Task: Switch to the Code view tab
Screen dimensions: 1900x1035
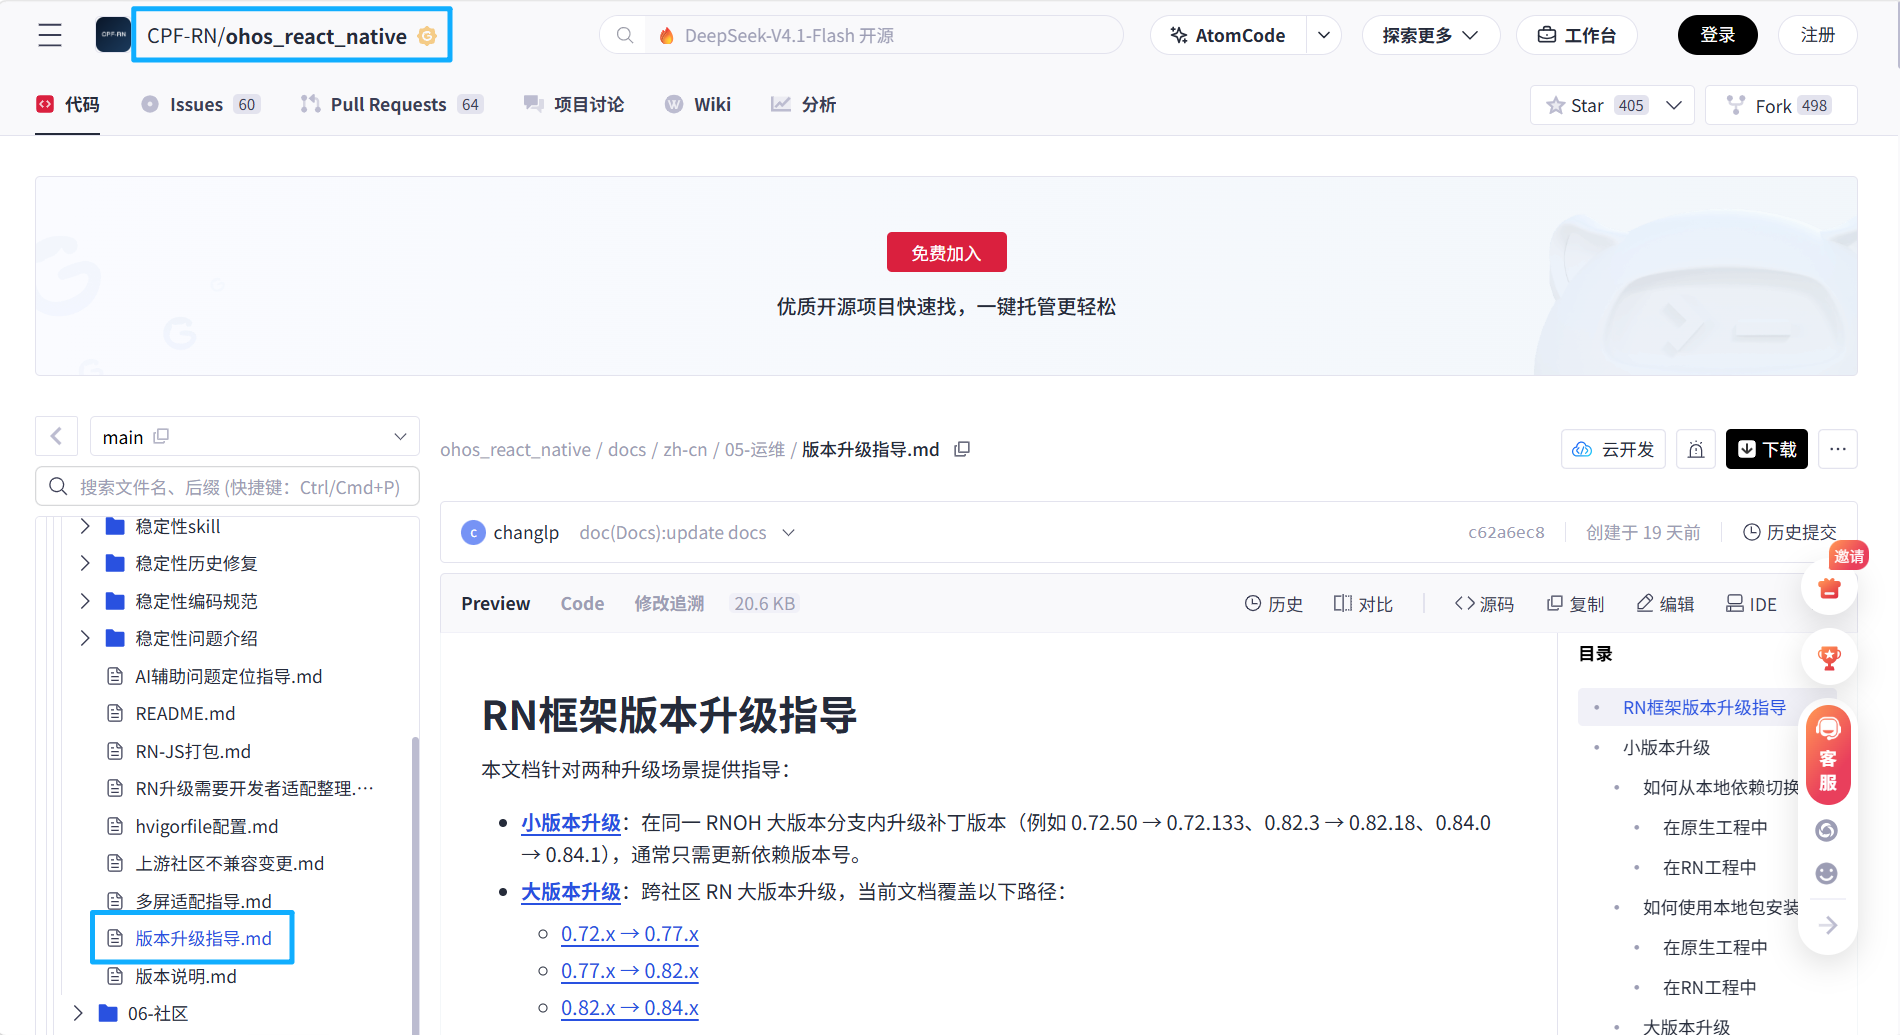Action: 582,603
